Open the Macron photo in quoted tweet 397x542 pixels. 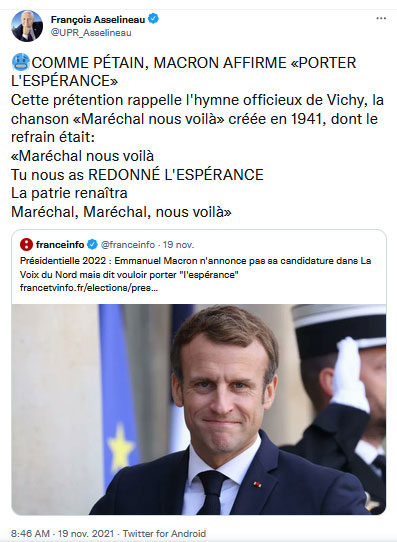click(199, 409)
